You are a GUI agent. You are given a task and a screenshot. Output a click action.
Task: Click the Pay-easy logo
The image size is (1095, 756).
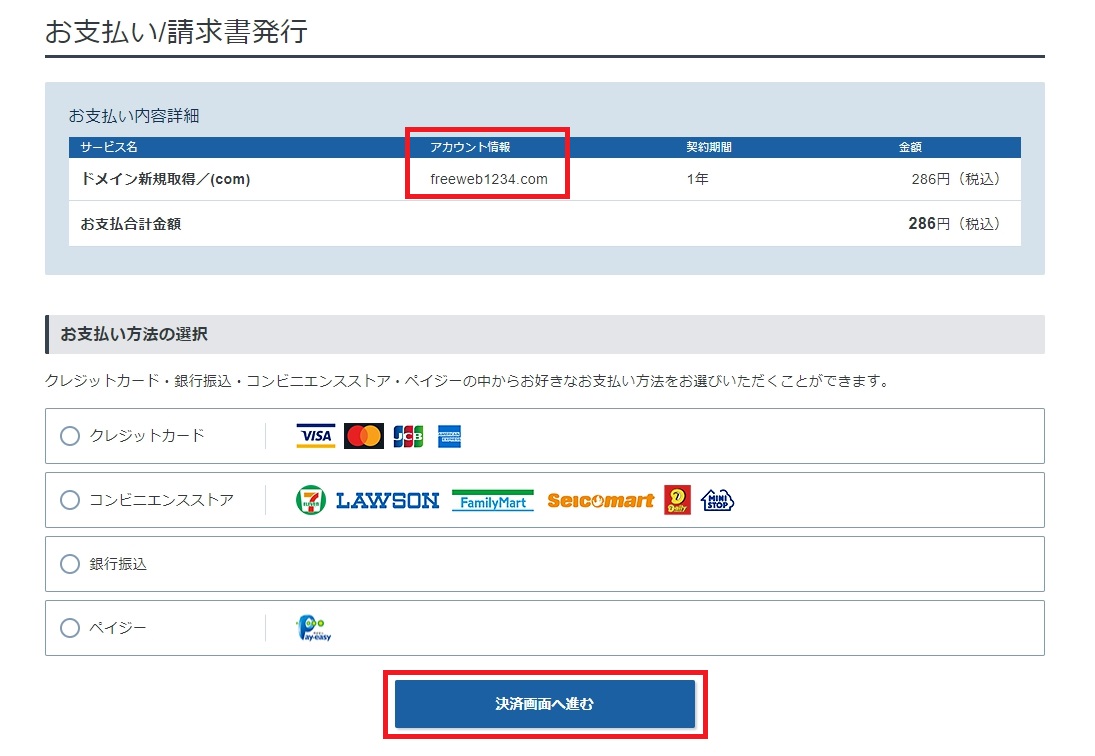point(313,628)
